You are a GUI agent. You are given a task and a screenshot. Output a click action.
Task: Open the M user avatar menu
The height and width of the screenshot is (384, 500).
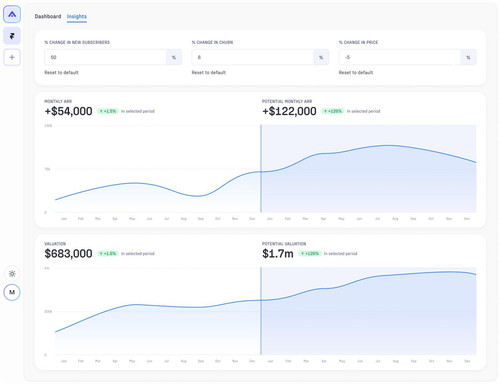[12, 292]
